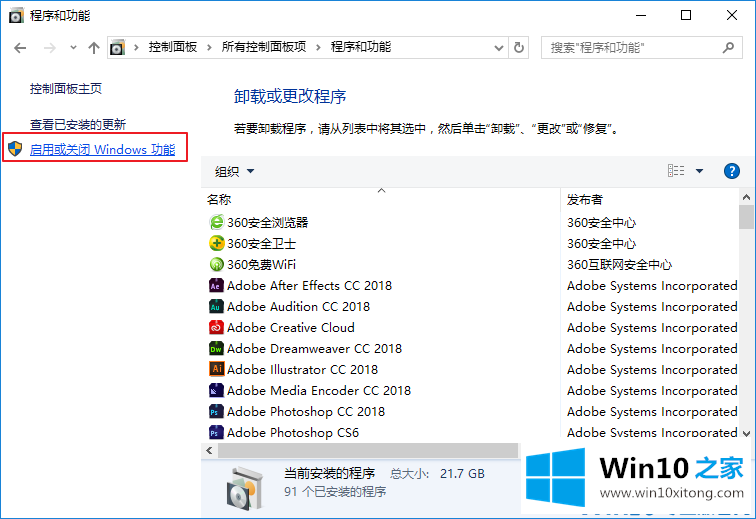Open 启用或关闭 Windows 功能 link
Image resolution: width=756 pixels, height=519 pixels.
102,149
